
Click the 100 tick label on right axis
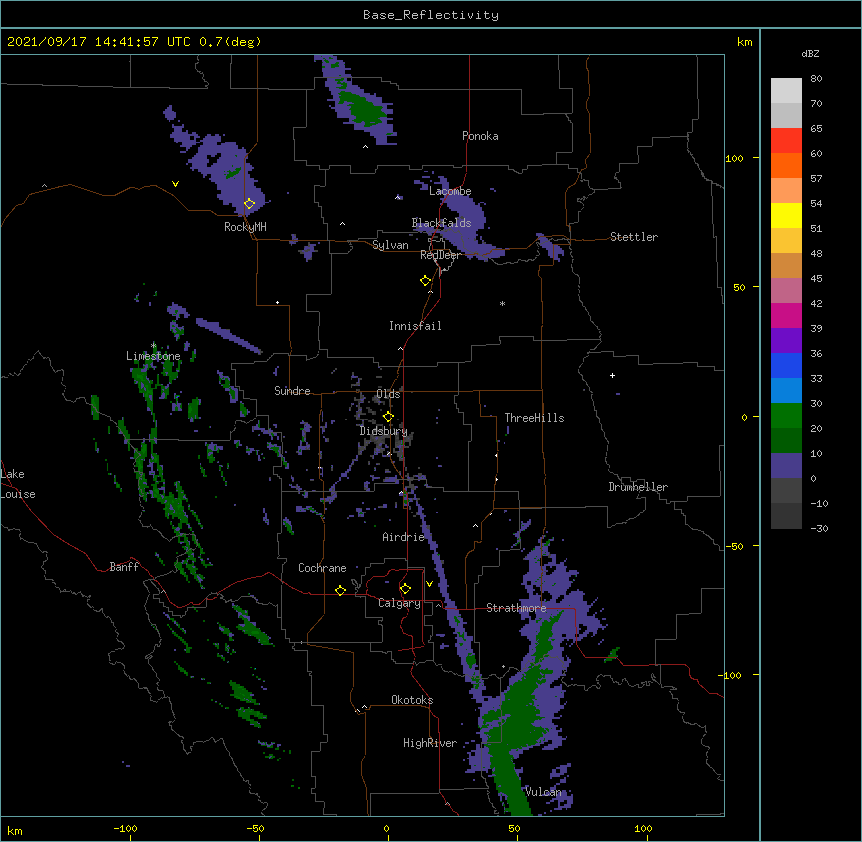tap(734, 158)
